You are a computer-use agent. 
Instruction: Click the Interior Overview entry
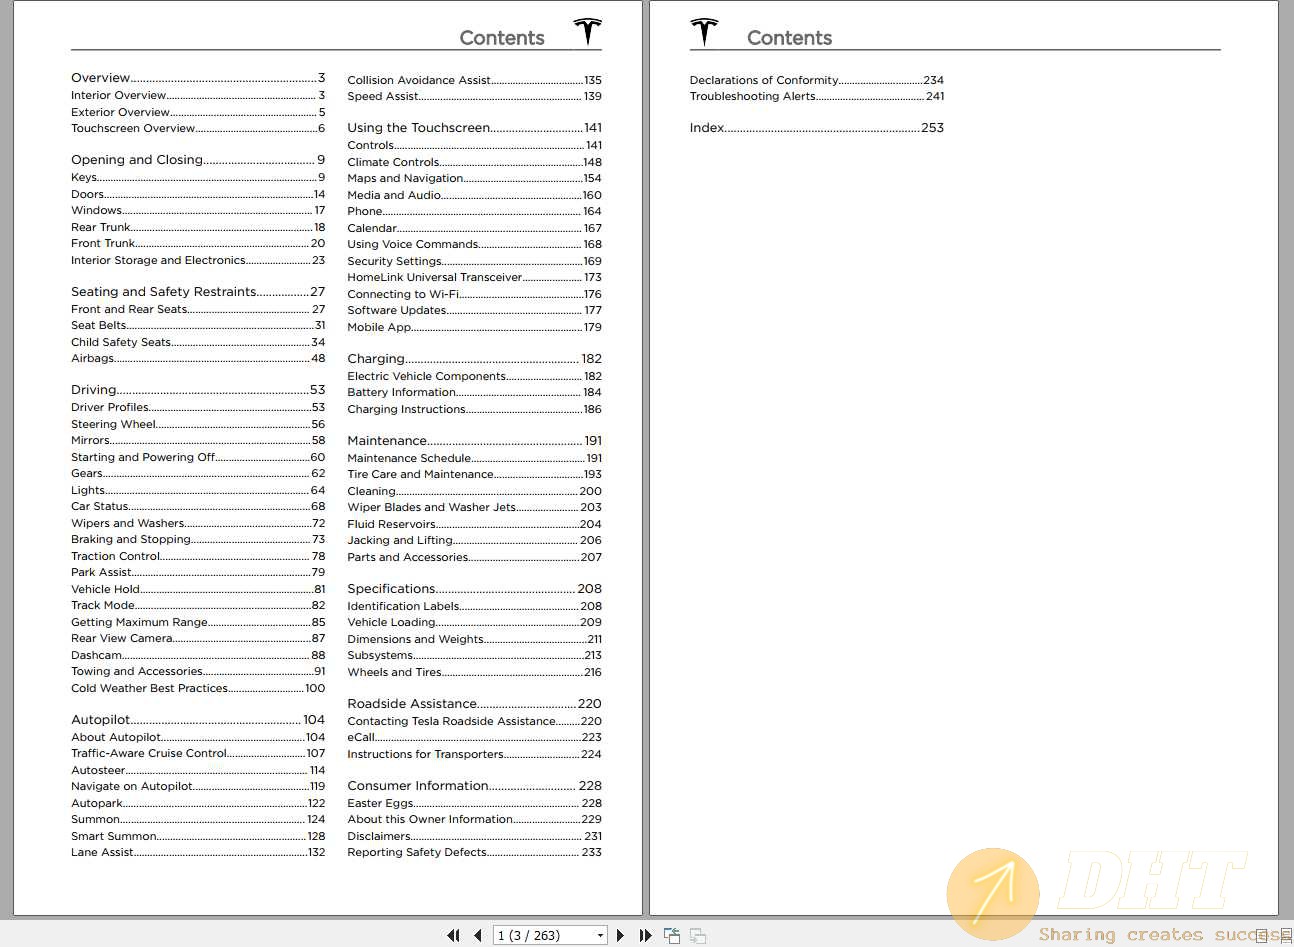tap(198, 96)
